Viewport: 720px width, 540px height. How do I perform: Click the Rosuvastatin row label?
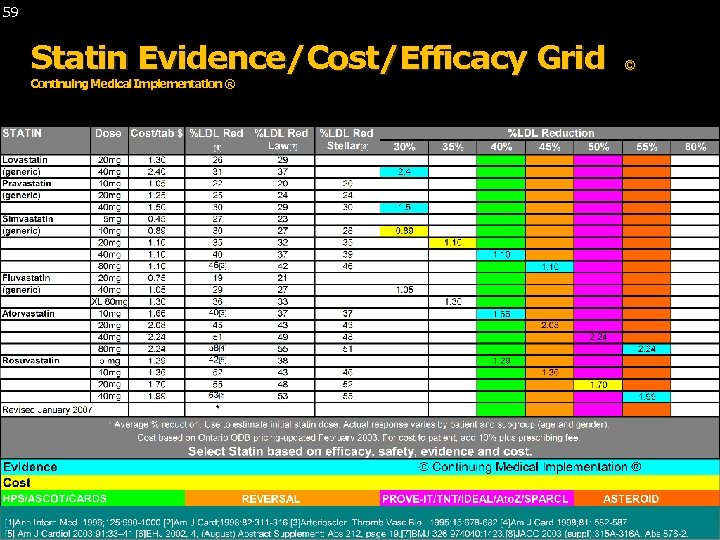[31, 360]
